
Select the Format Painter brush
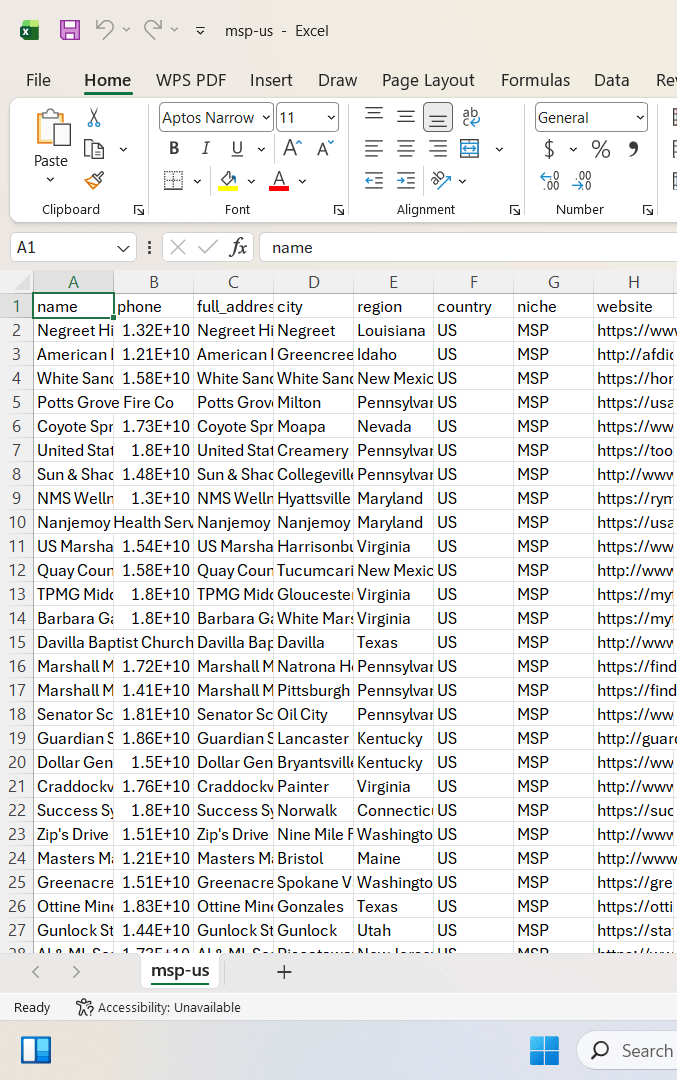click(94, 180)
